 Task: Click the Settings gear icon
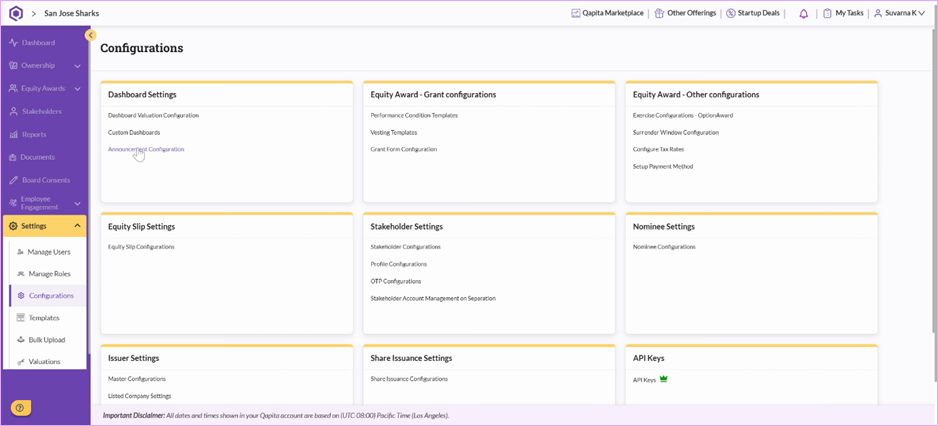[x=14, y=226]
